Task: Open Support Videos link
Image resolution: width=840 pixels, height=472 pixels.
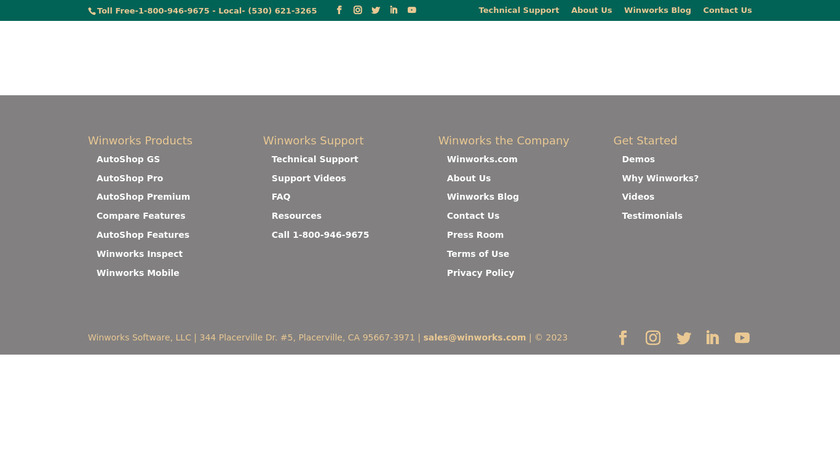Action: coord(309,178)
